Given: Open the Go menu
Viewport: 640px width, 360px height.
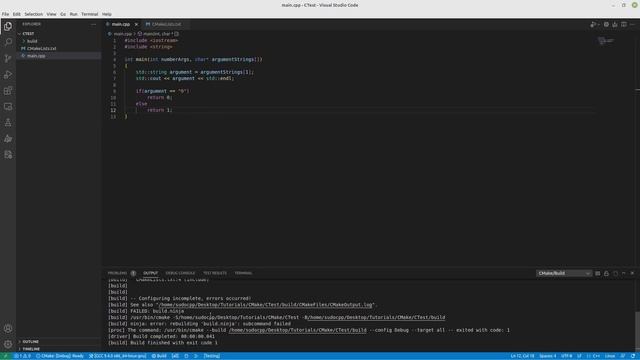Looking at the screenshot, I should coord(63,14).
